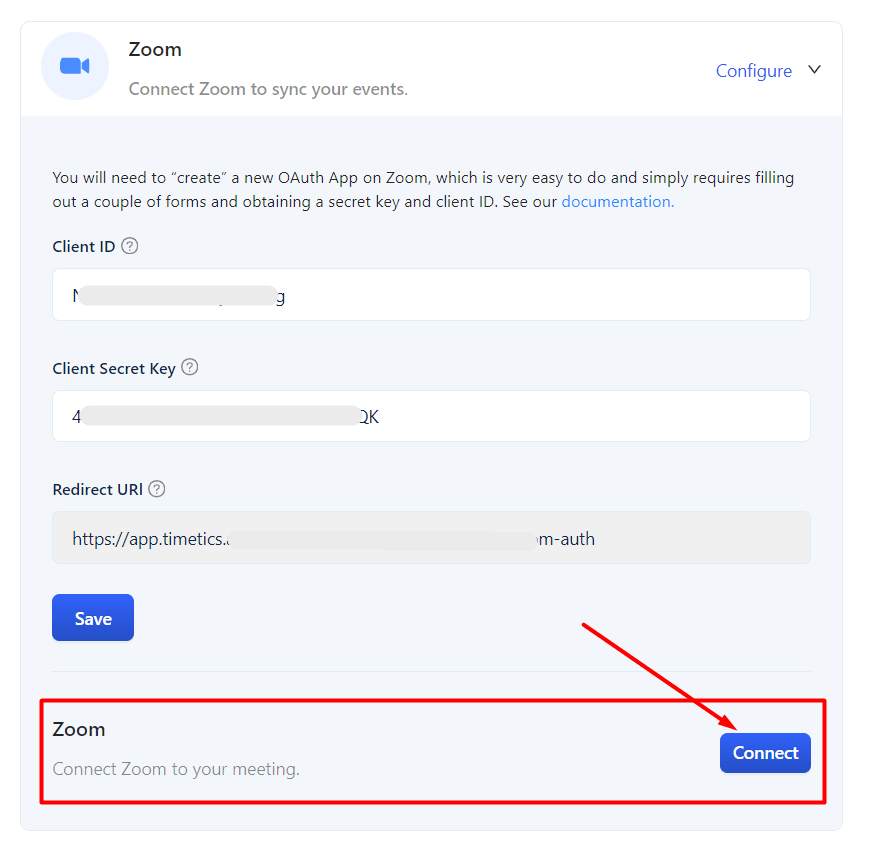Click the help circle next to Client Secret Key
This screenshot has width=869, height=845.
click(189, 368)
